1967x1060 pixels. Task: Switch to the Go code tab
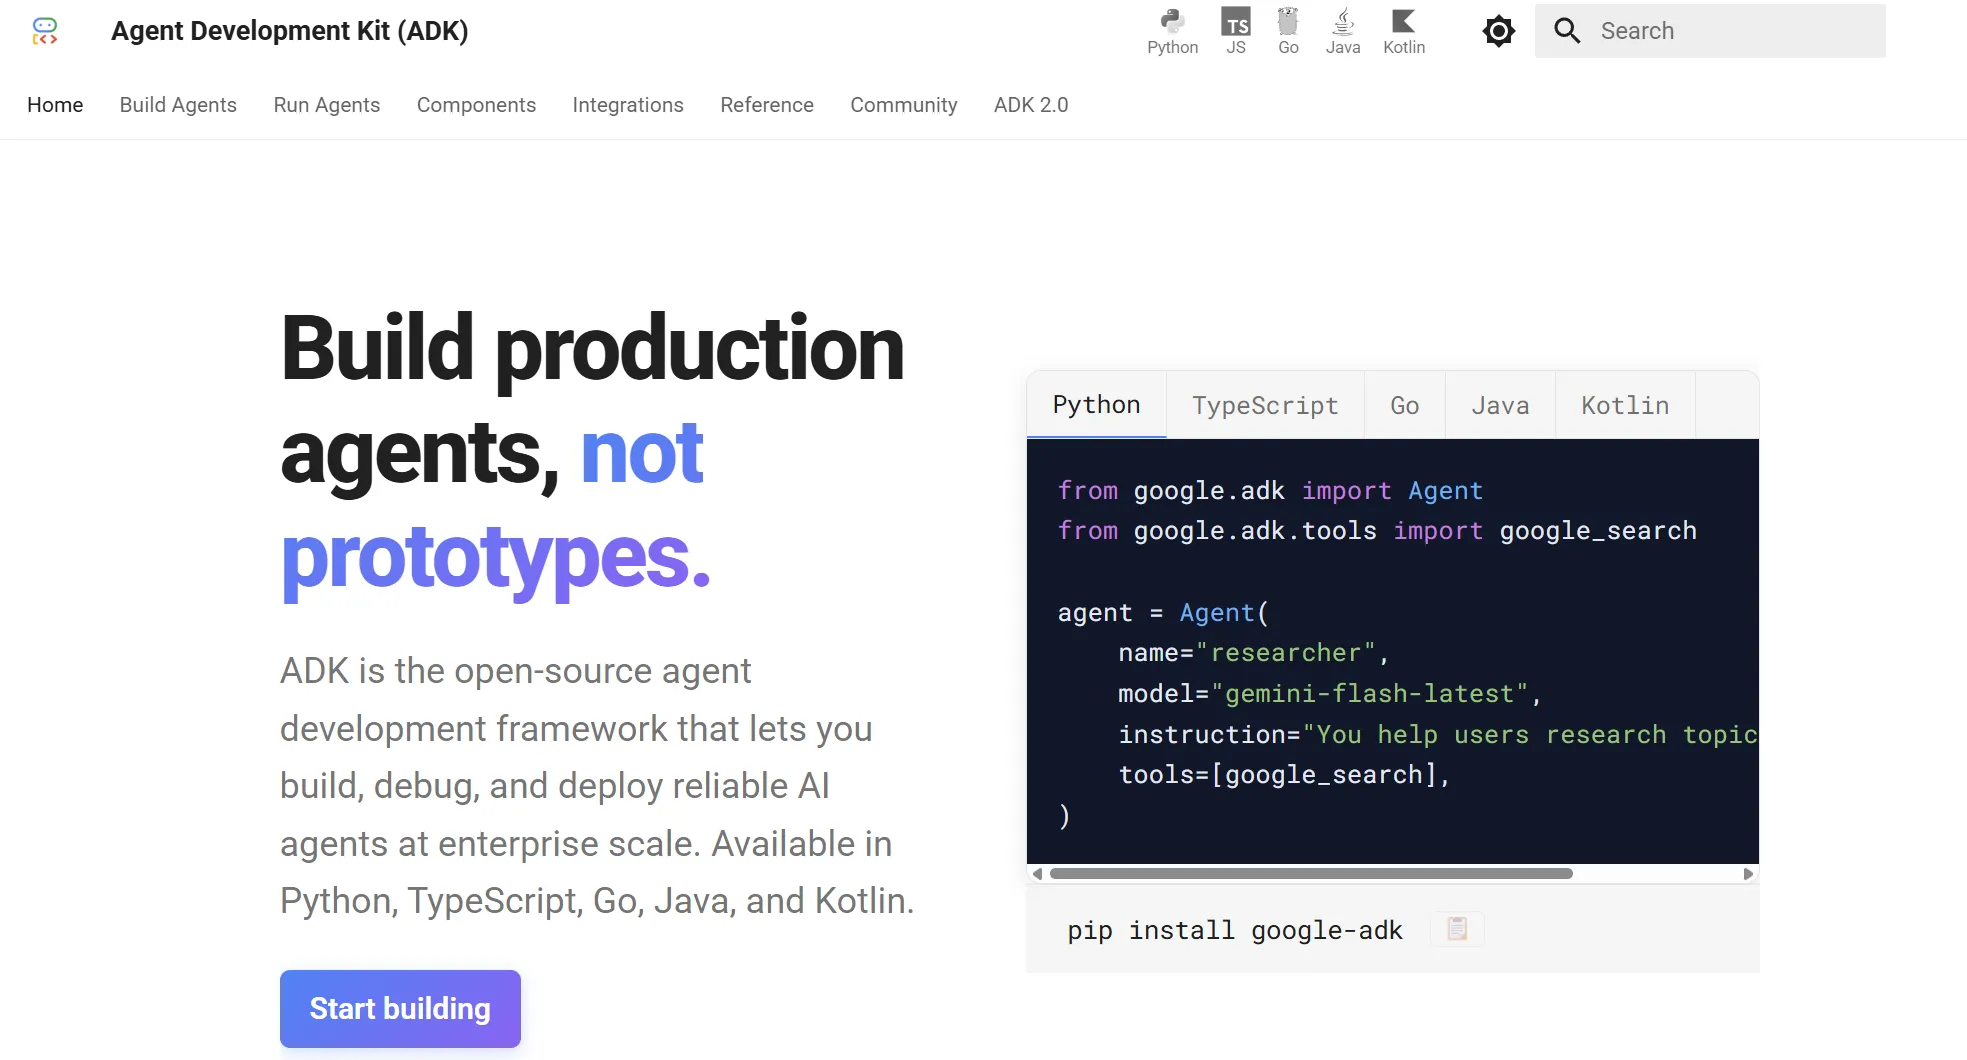(x=1404, y=405)
